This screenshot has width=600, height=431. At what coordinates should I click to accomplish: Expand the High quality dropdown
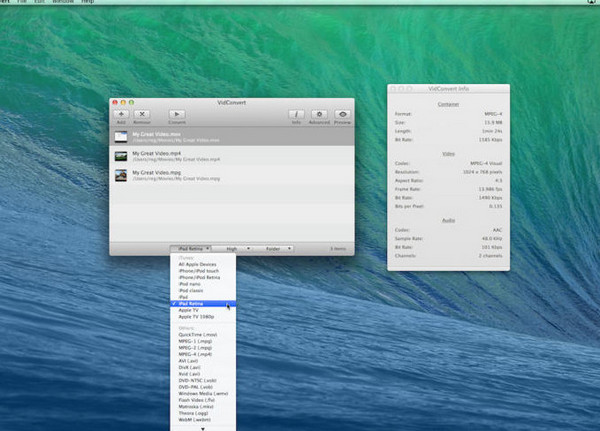tap(231, 248)
